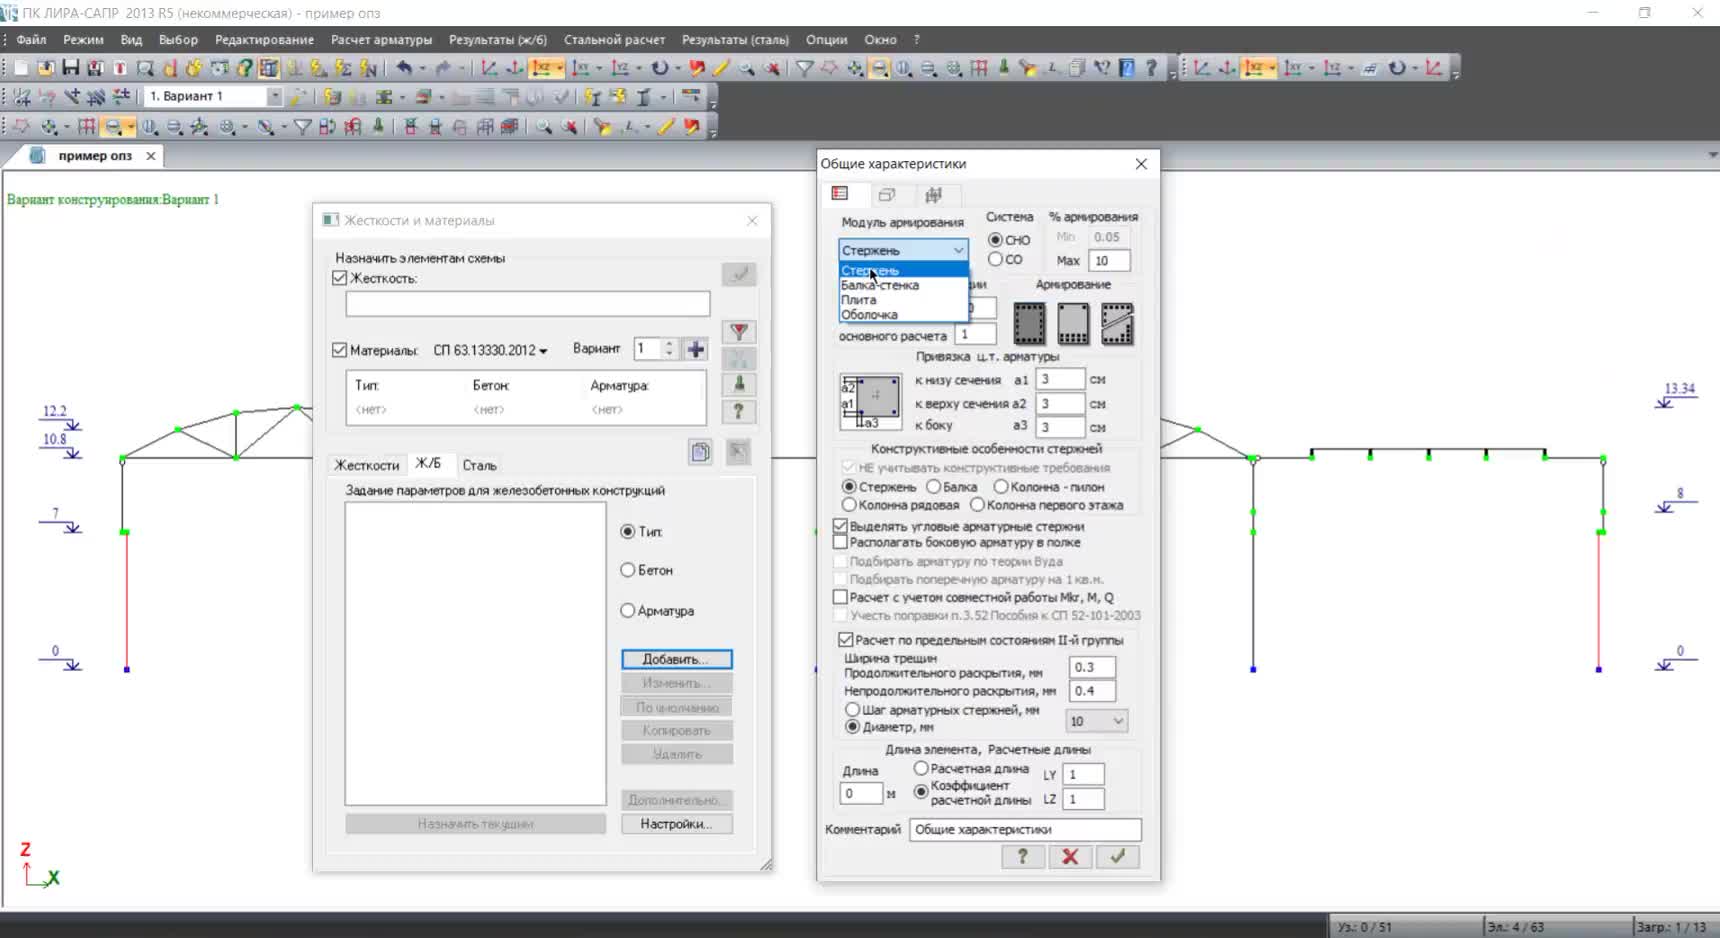Click the New document icon in the toolbar
1720x938 pixels.
(21, 68)
